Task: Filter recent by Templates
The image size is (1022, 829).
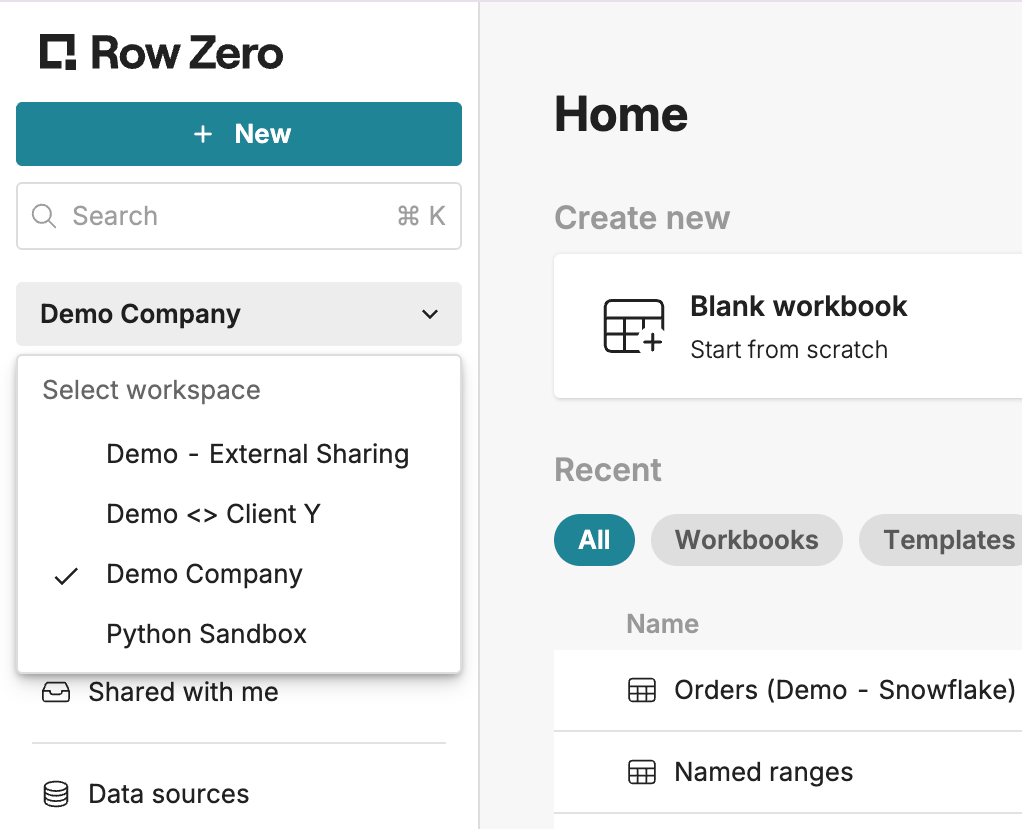Action: (x=941, y=540)
